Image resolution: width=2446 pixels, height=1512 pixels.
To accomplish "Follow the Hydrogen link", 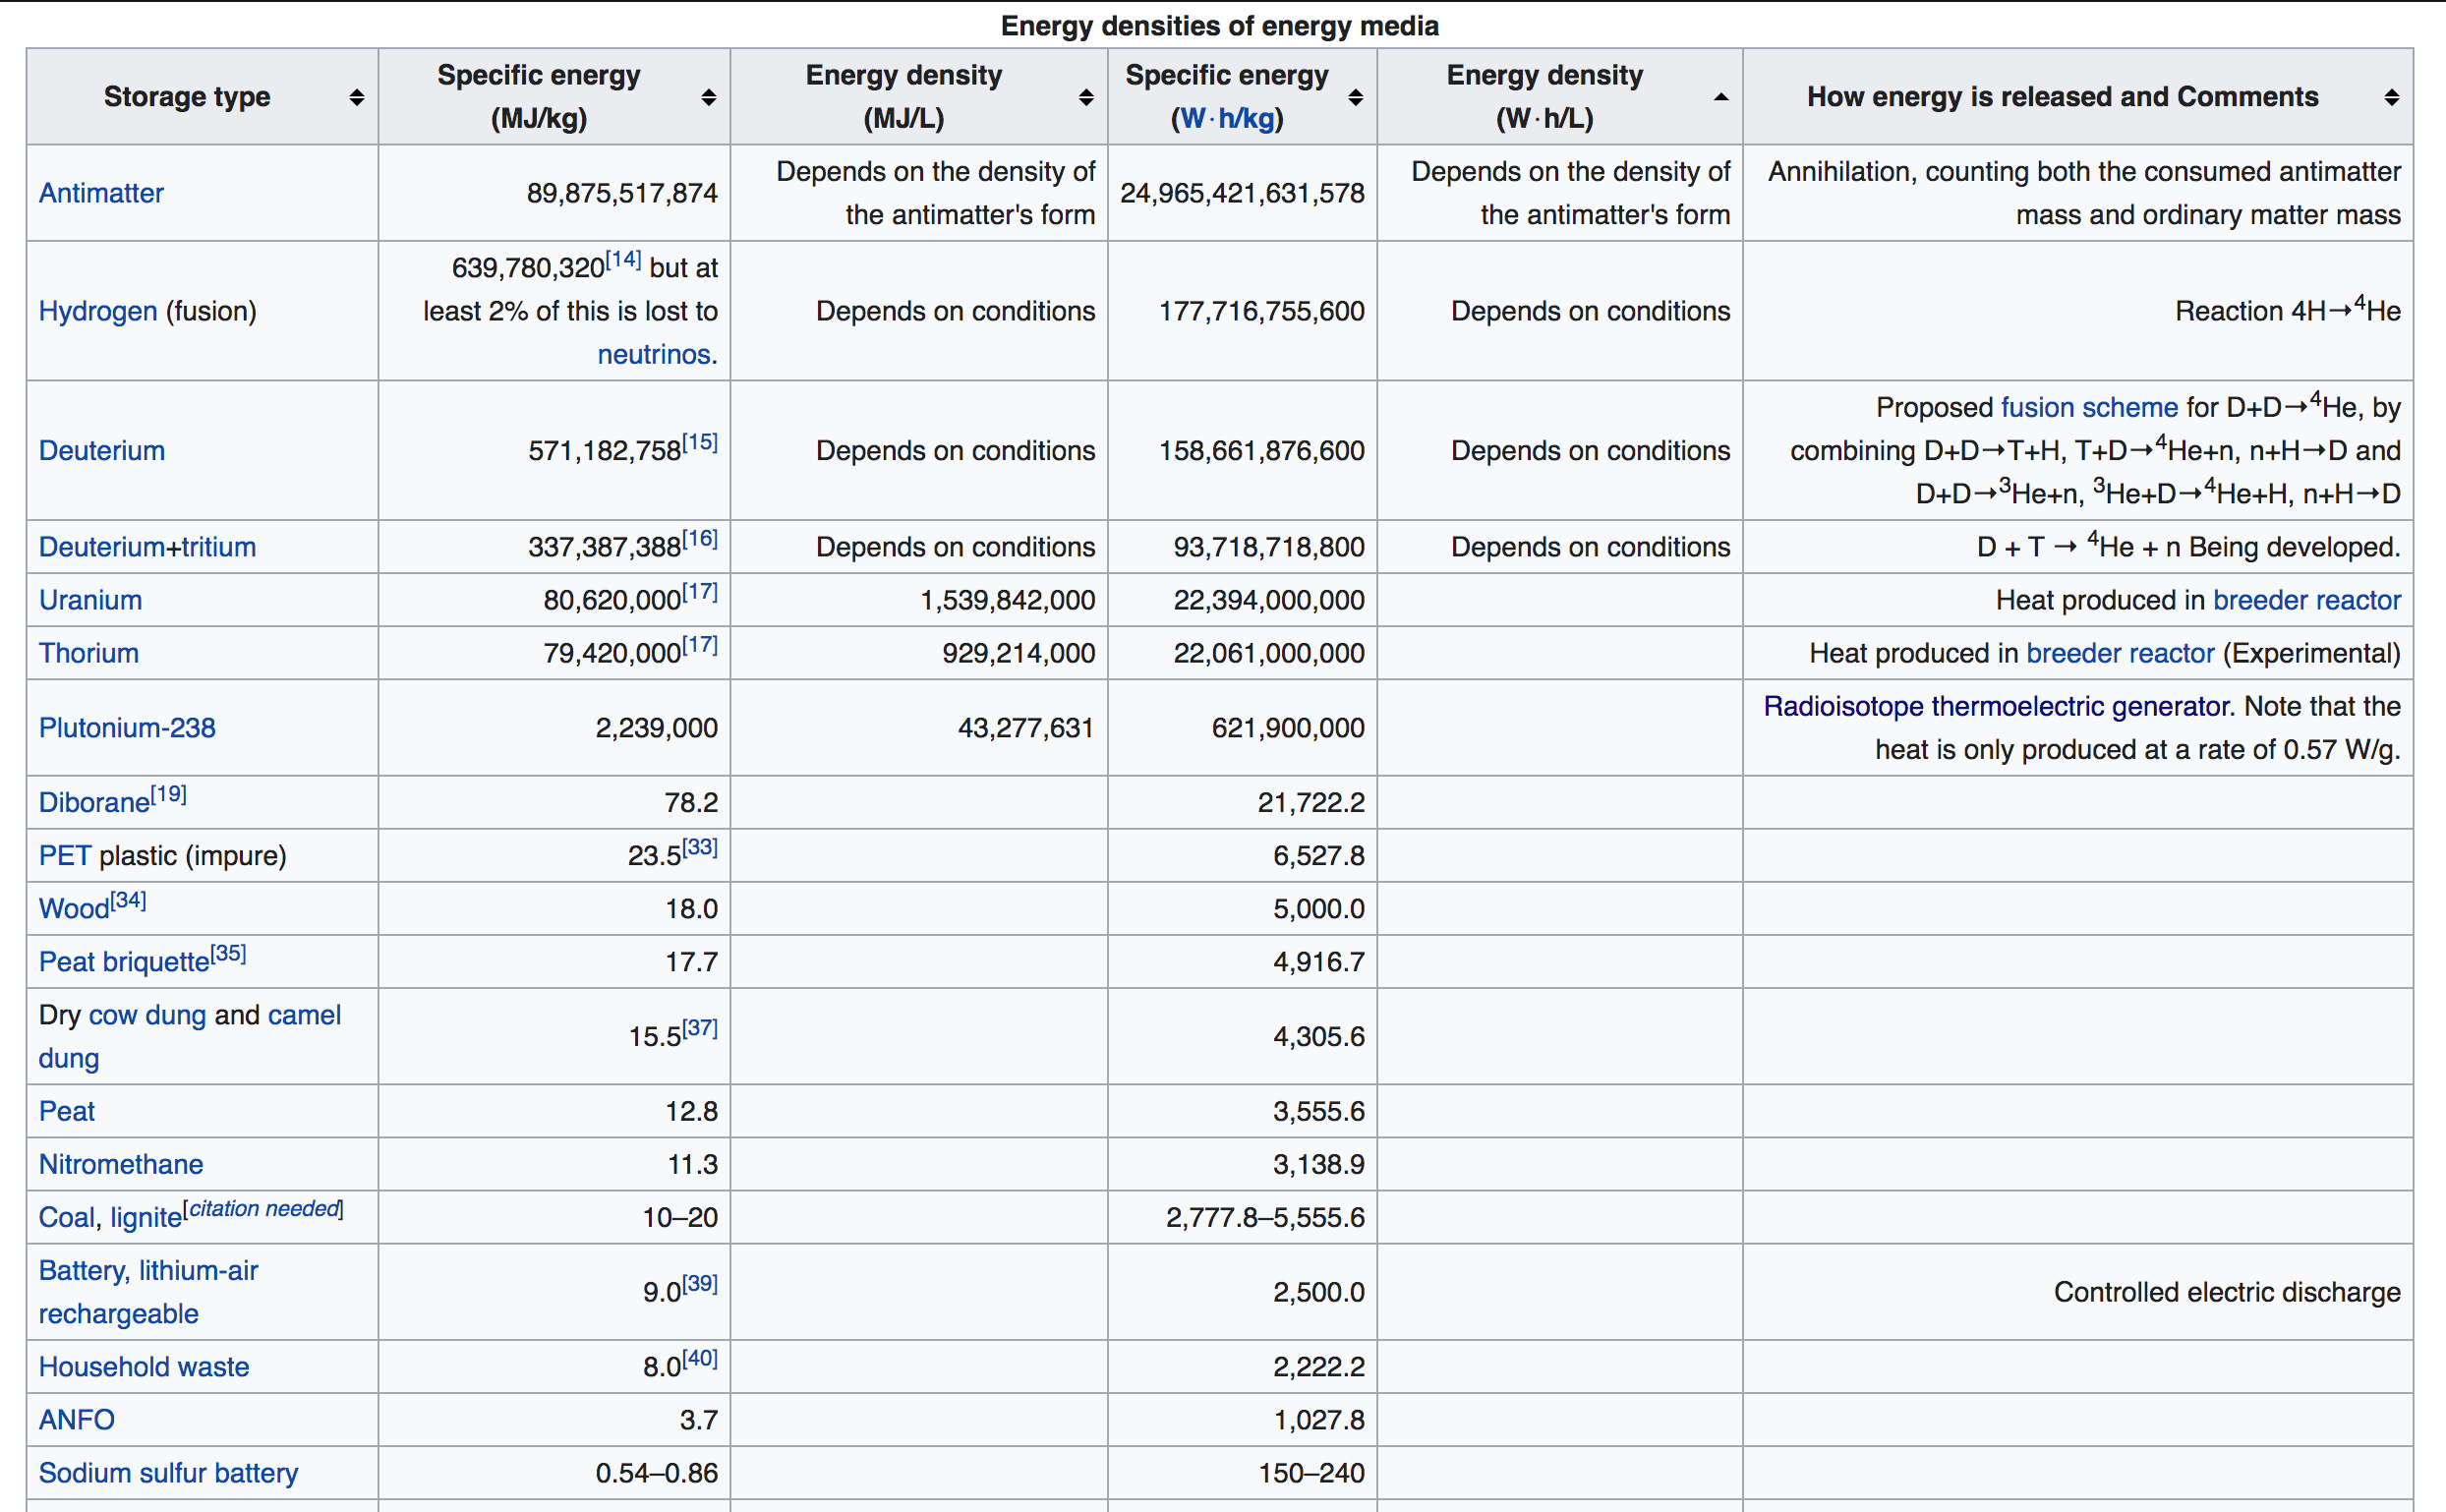I will [98, 311].
